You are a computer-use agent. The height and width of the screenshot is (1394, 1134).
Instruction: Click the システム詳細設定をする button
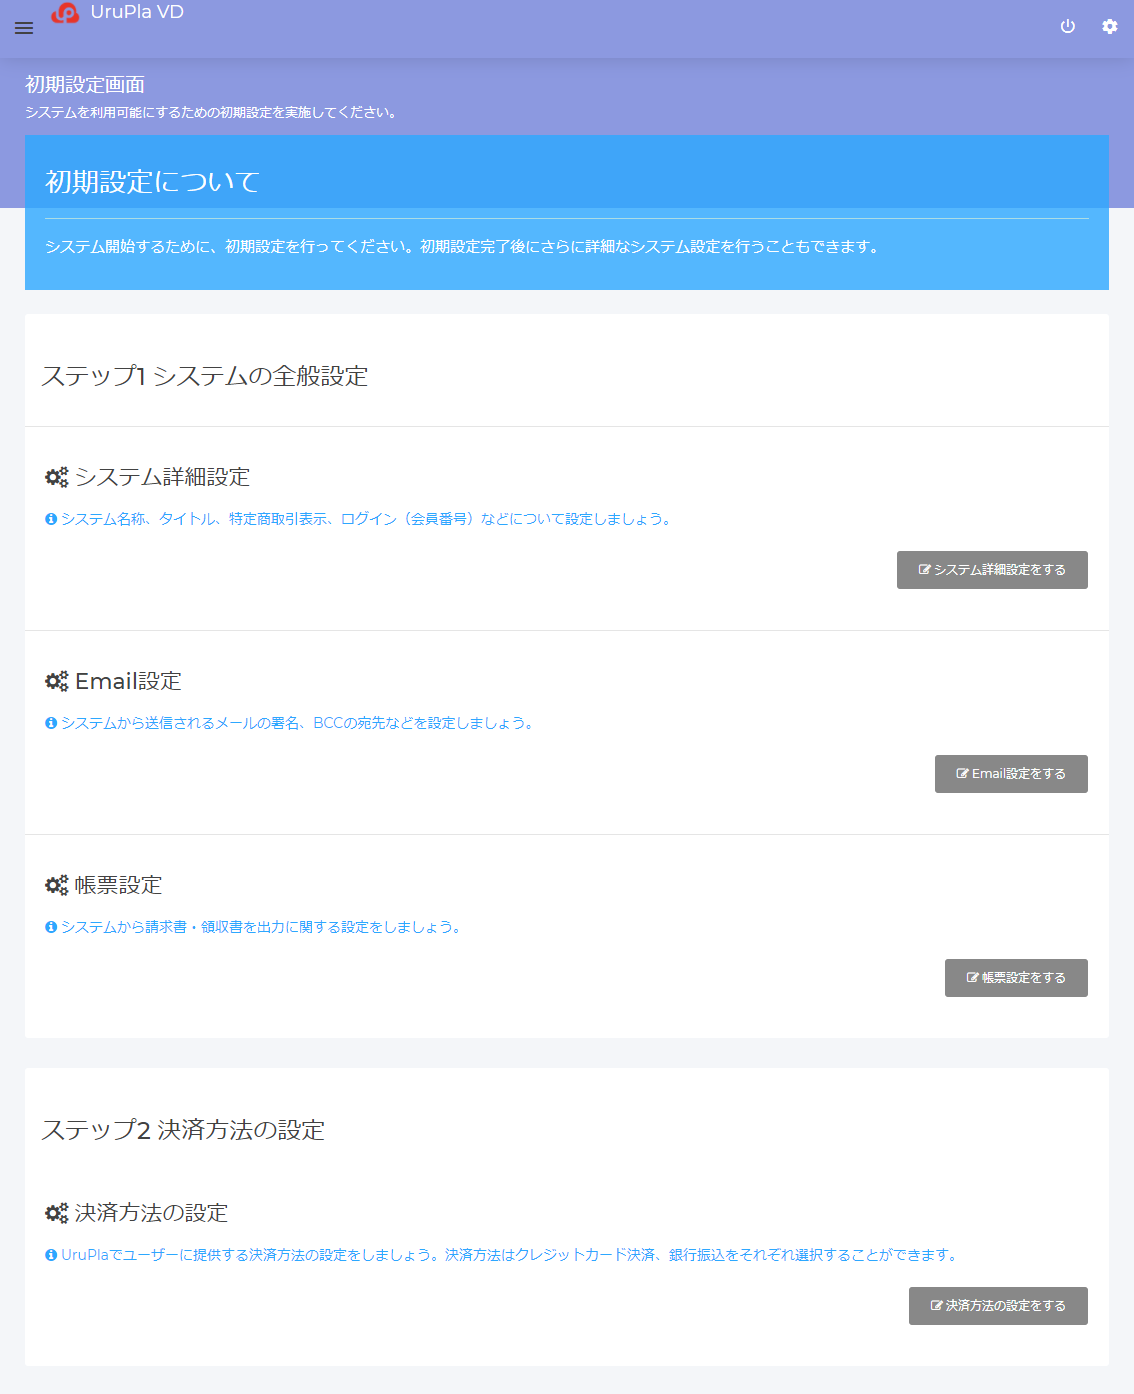pyautogui.click(x=992, y=570)
